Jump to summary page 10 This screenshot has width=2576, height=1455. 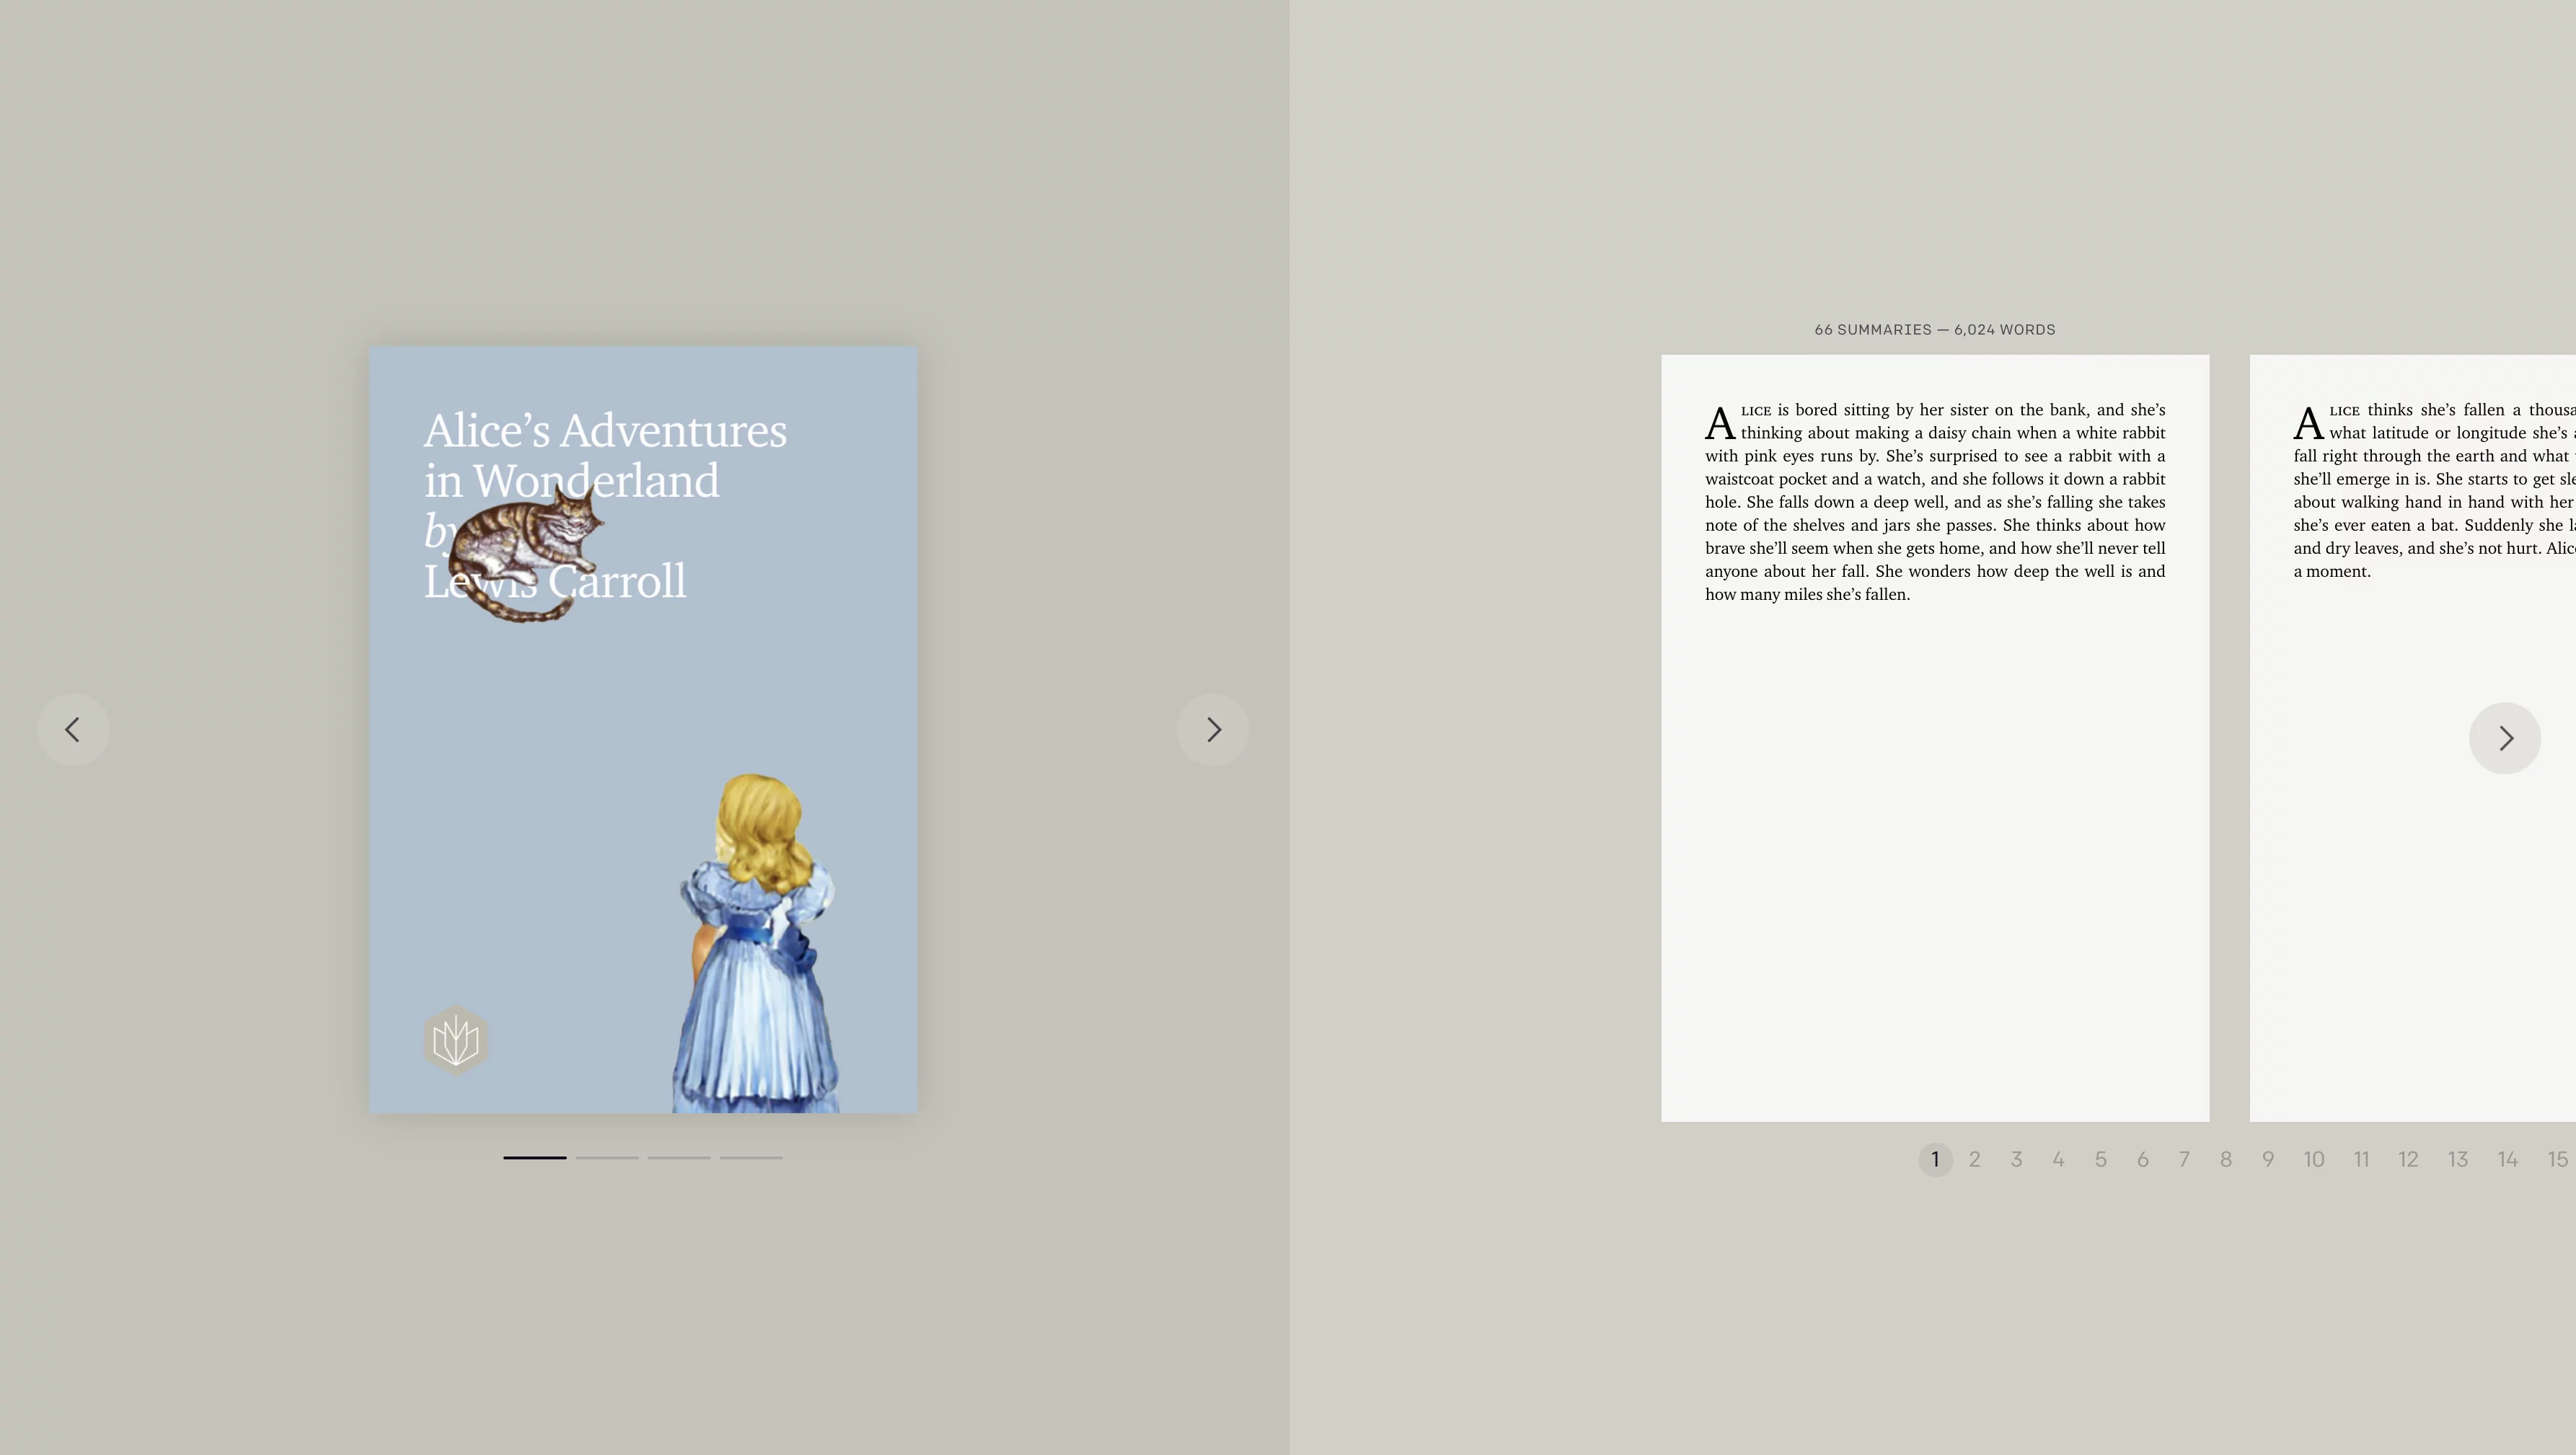2314,1159
